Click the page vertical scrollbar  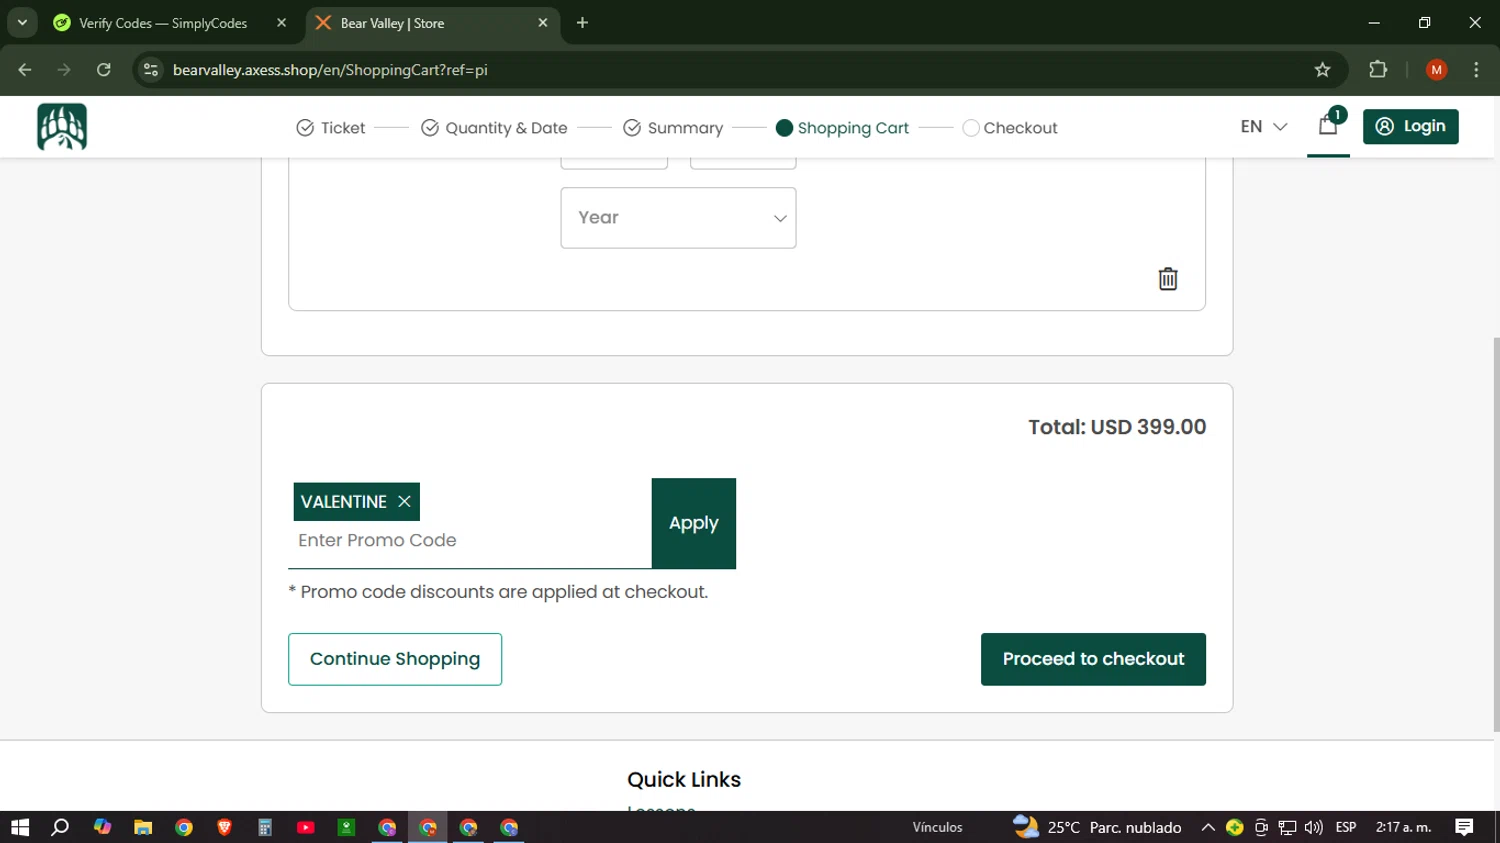pos(1496,535)
